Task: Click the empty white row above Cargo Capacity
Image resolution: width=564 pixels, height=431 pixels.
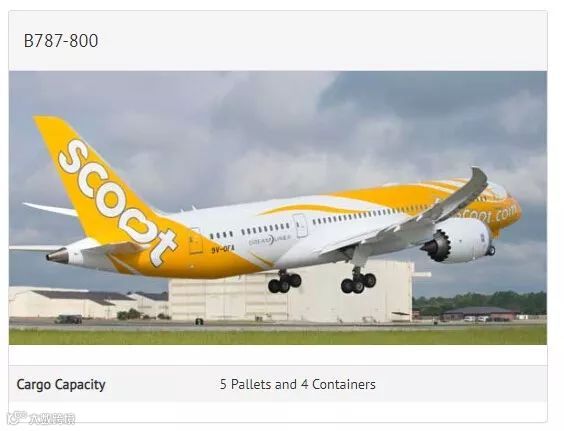Action: 278,355
